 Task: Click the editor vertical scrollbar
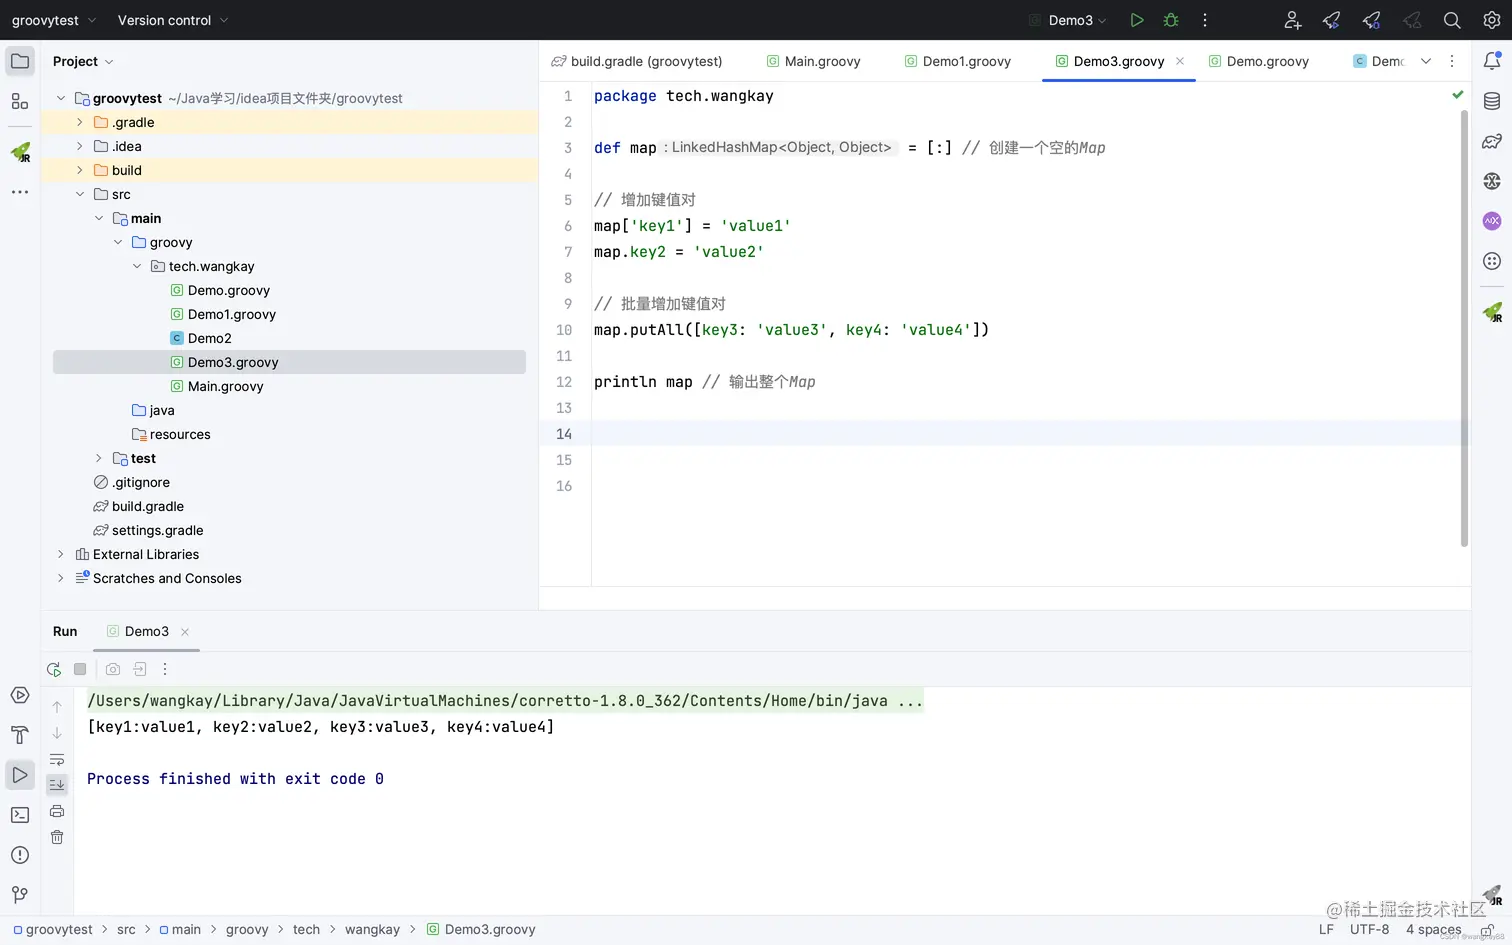click(x=1464, y=328)
